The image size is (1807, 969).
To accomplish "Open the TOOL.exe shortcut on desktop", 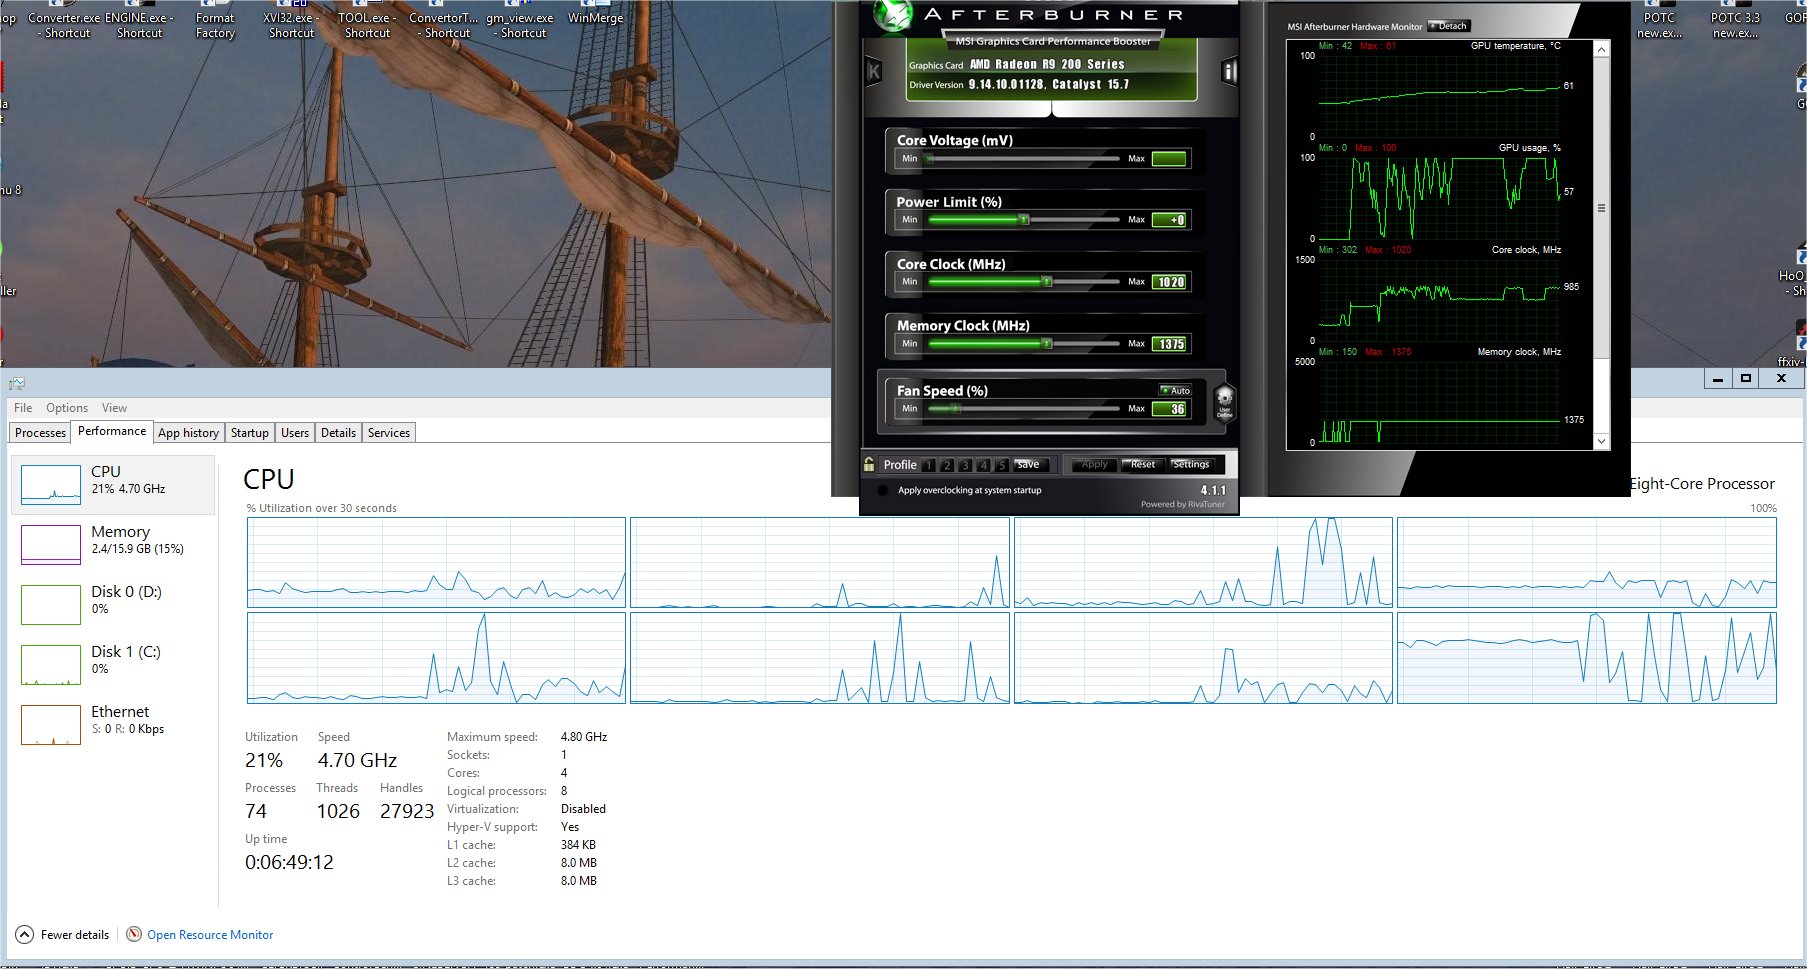I will tap(367, 22).
